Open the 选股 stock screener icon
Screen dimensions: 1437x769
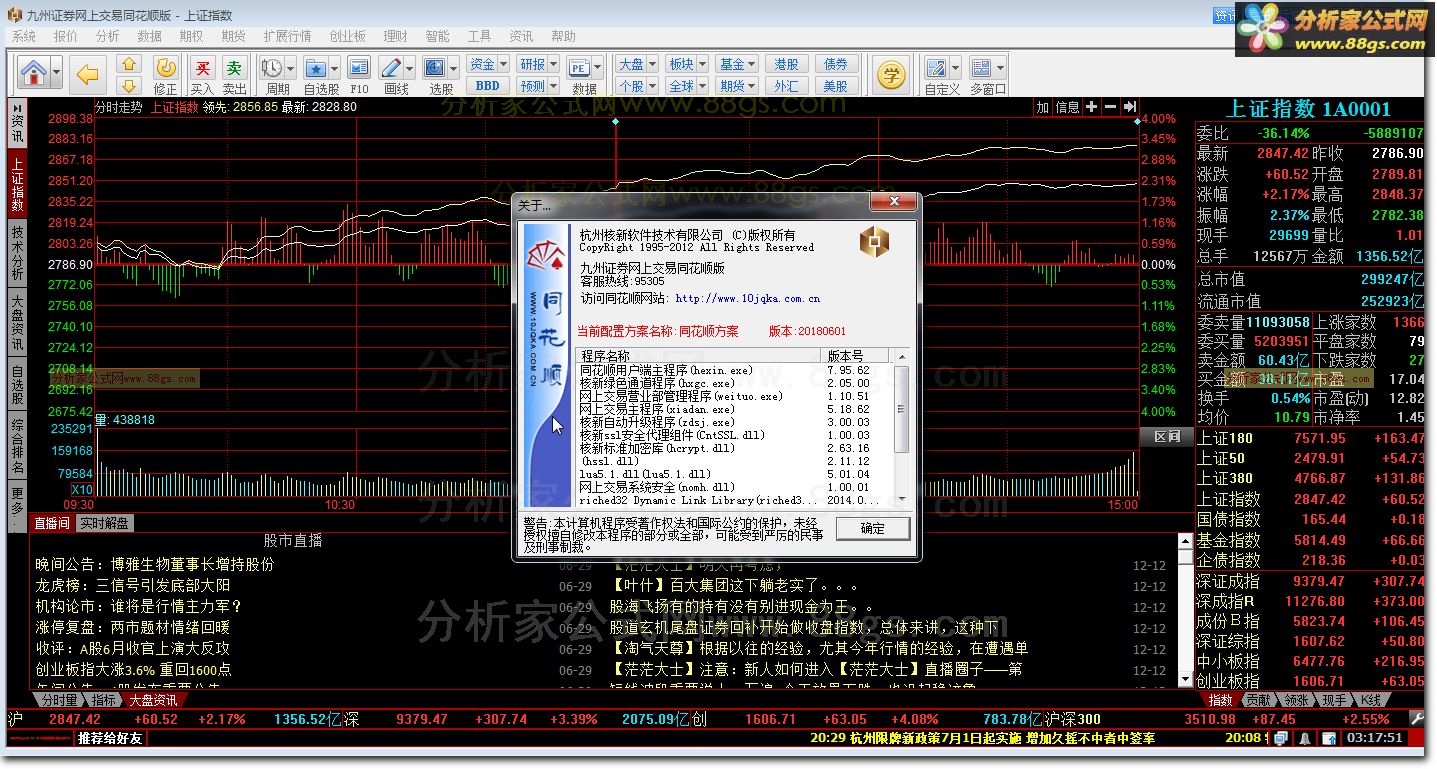[434, 68]
